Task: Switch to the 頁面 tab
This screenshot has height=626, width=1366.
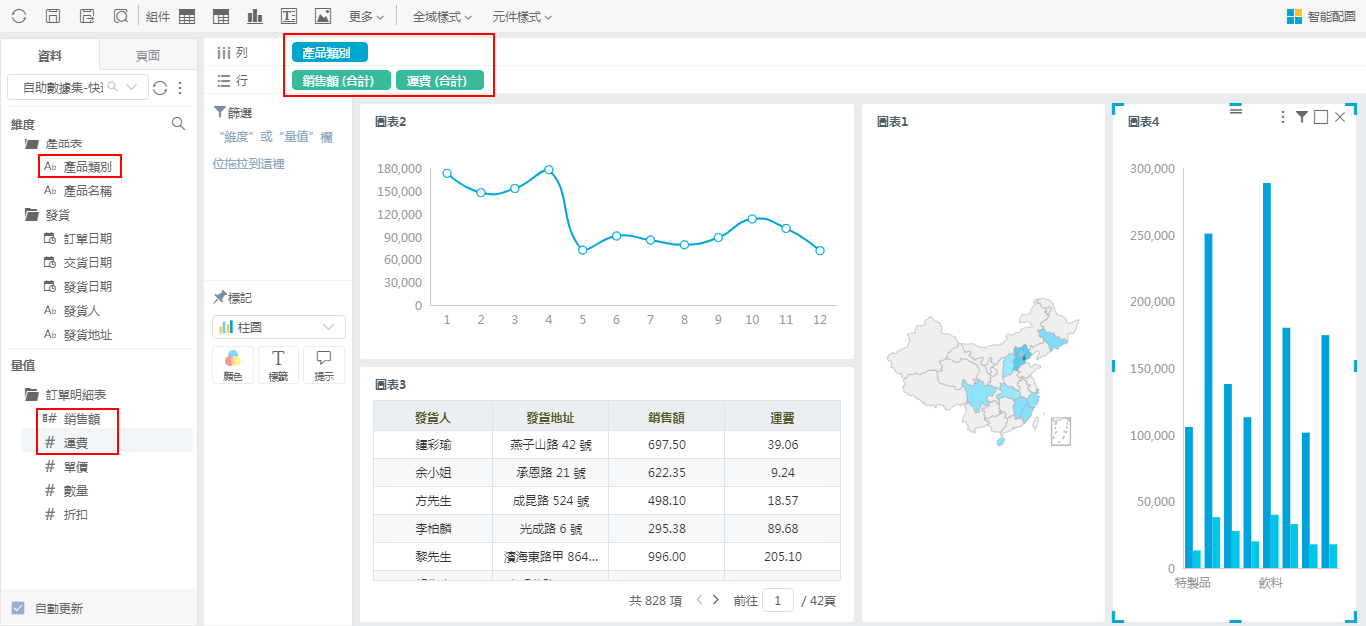Action: (147, 56)
